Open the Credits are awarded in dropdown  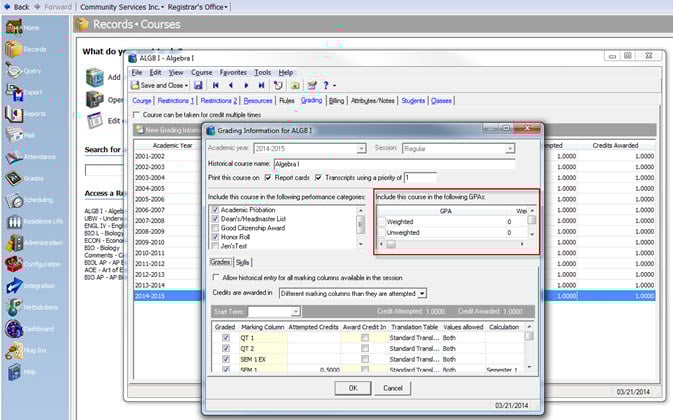pyautogui.click(x=422, y=293)
